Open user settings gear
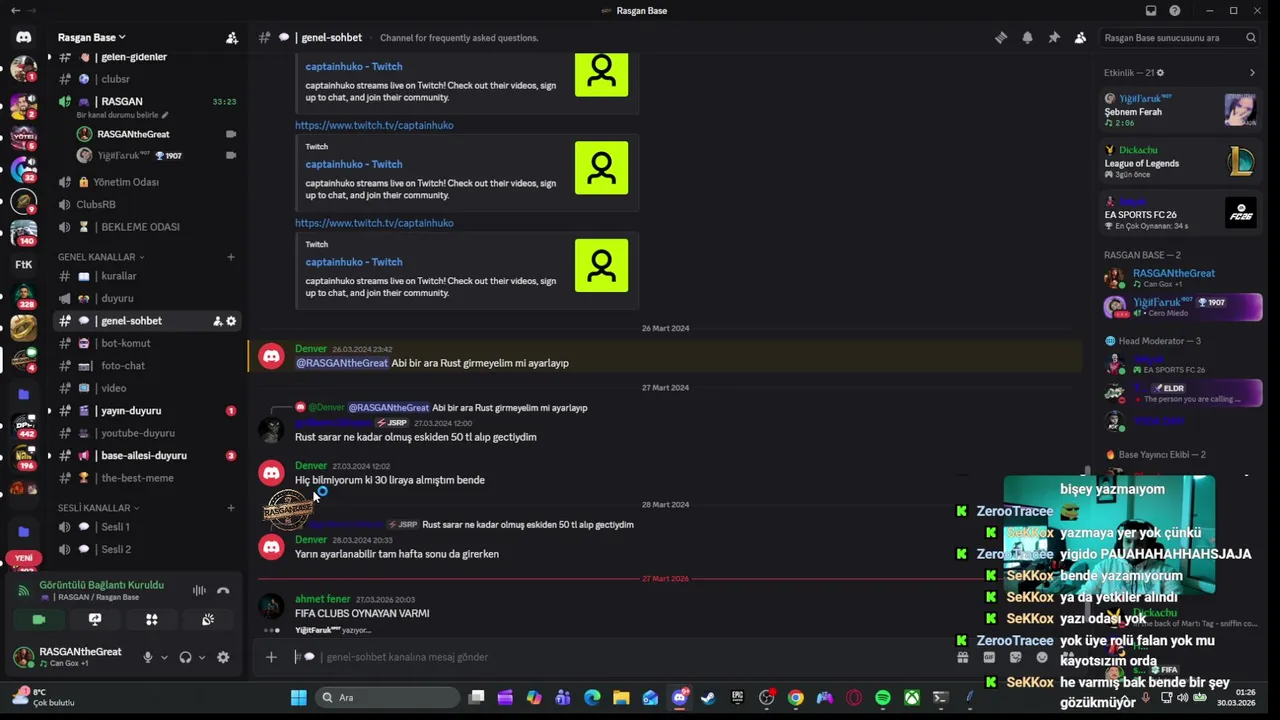This screenshot has width=1280, height=720. (223, 657)
